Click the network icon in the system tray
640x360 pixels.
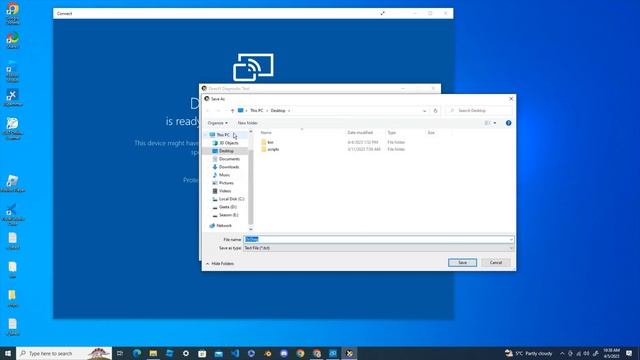click(x=578, y=353)
